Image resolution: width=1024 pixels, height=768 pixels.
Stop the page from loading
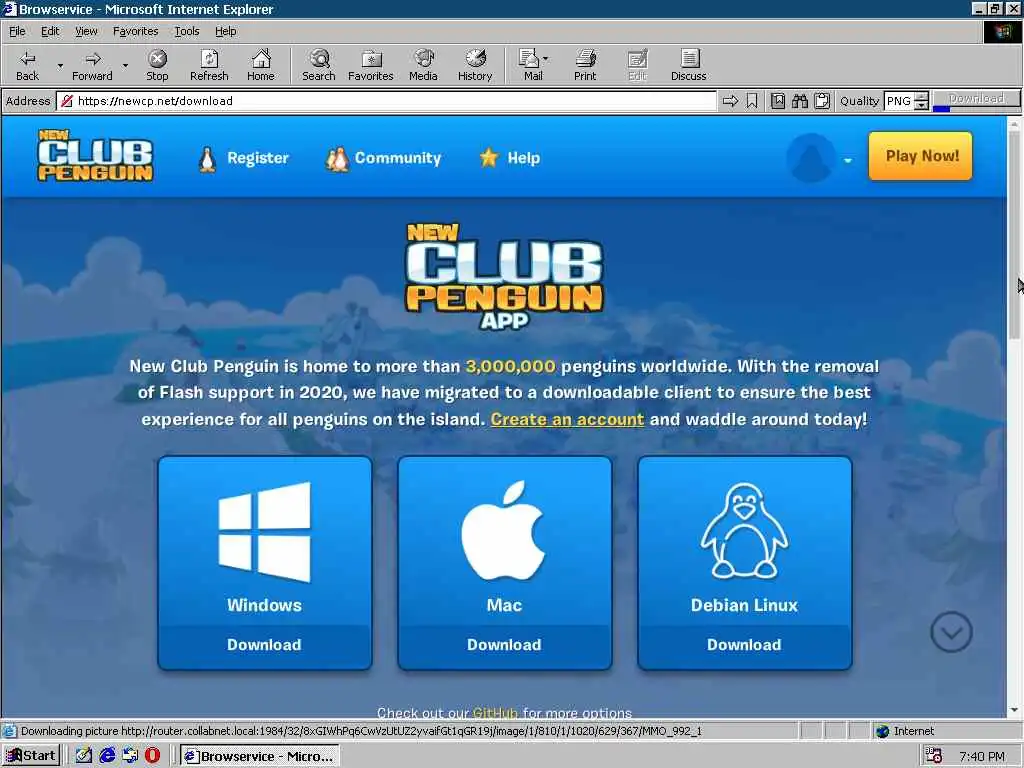point(157,65)
